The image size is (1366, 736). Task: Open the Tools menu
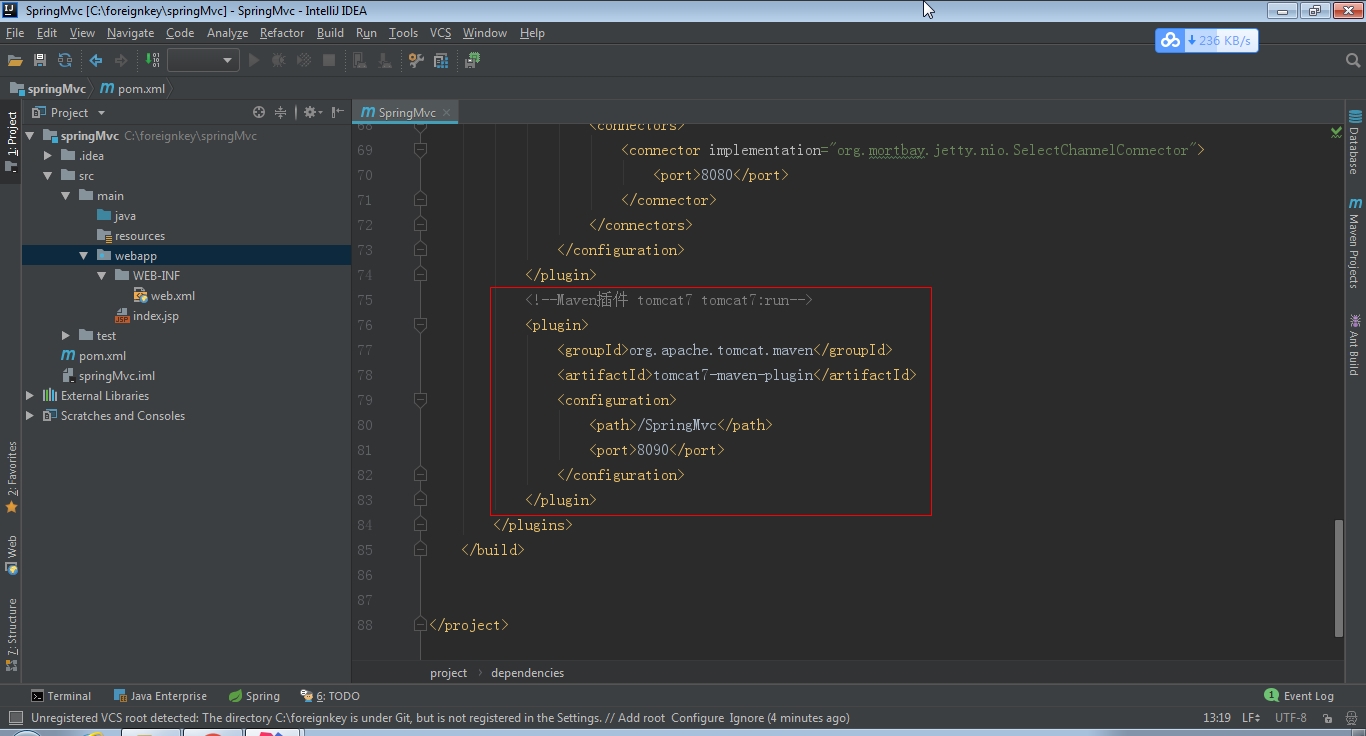click(x=403, y=33)
